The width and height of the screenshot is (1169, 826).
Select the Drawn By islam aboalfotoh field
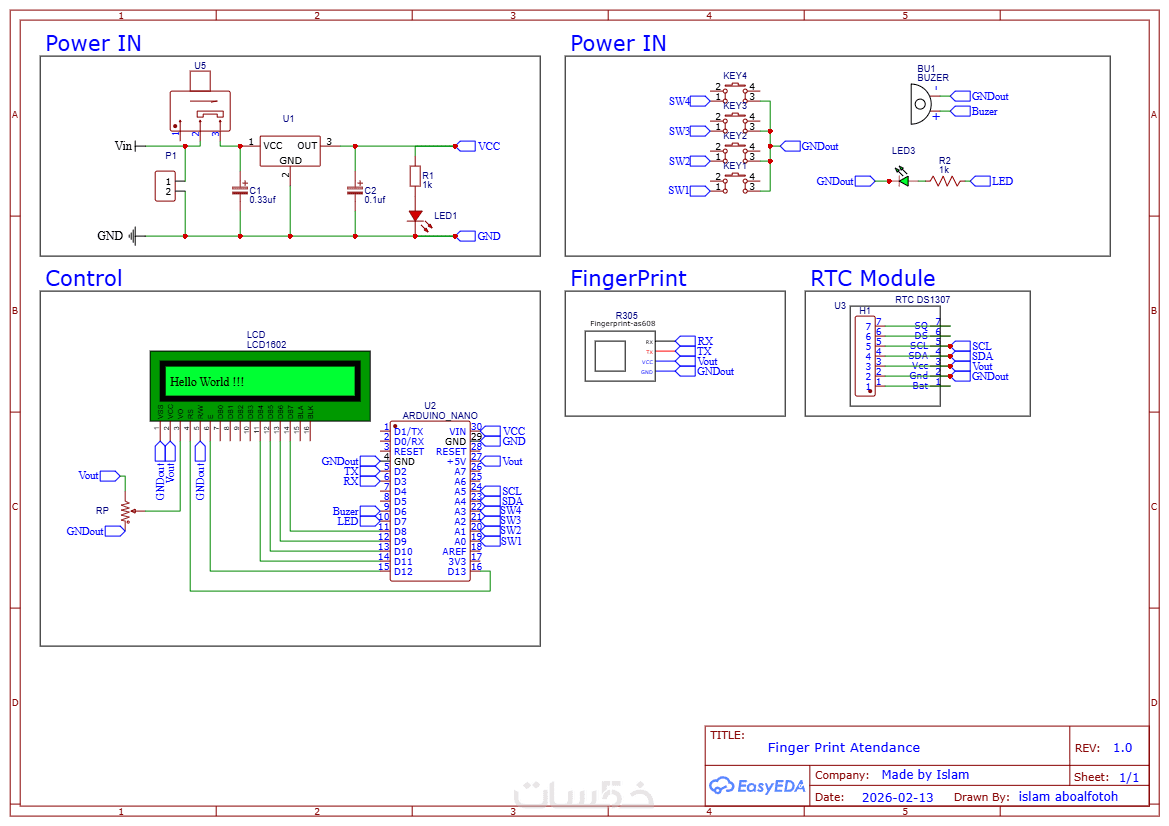point(1036,797)
